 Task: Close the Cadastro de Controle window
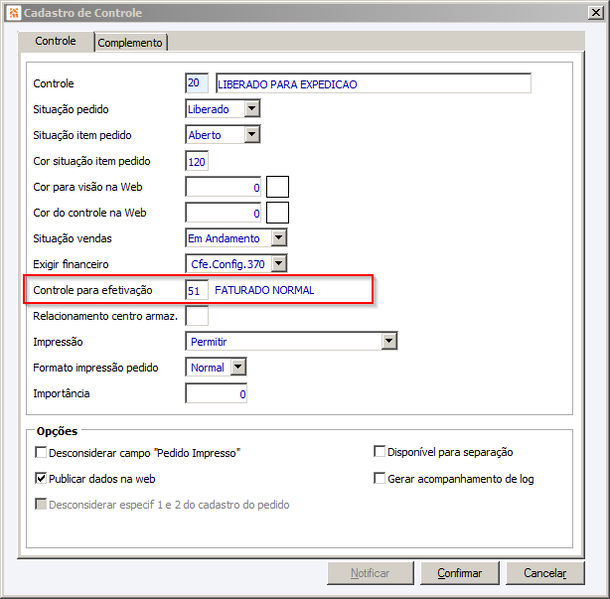click(595, 13)
